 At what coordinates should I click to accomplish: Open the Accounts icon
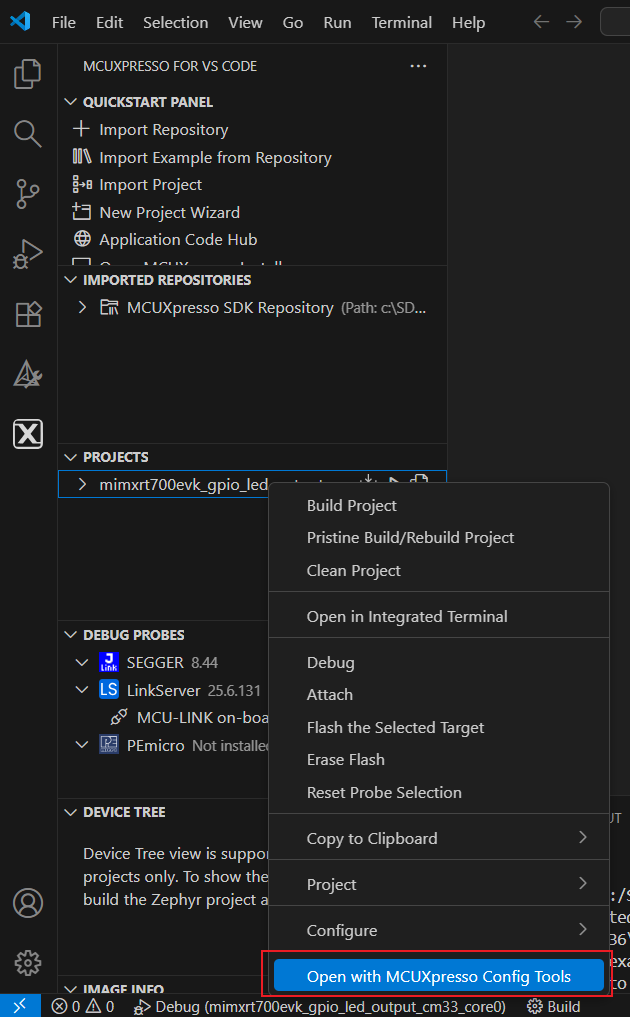click(x=28, y=903)
